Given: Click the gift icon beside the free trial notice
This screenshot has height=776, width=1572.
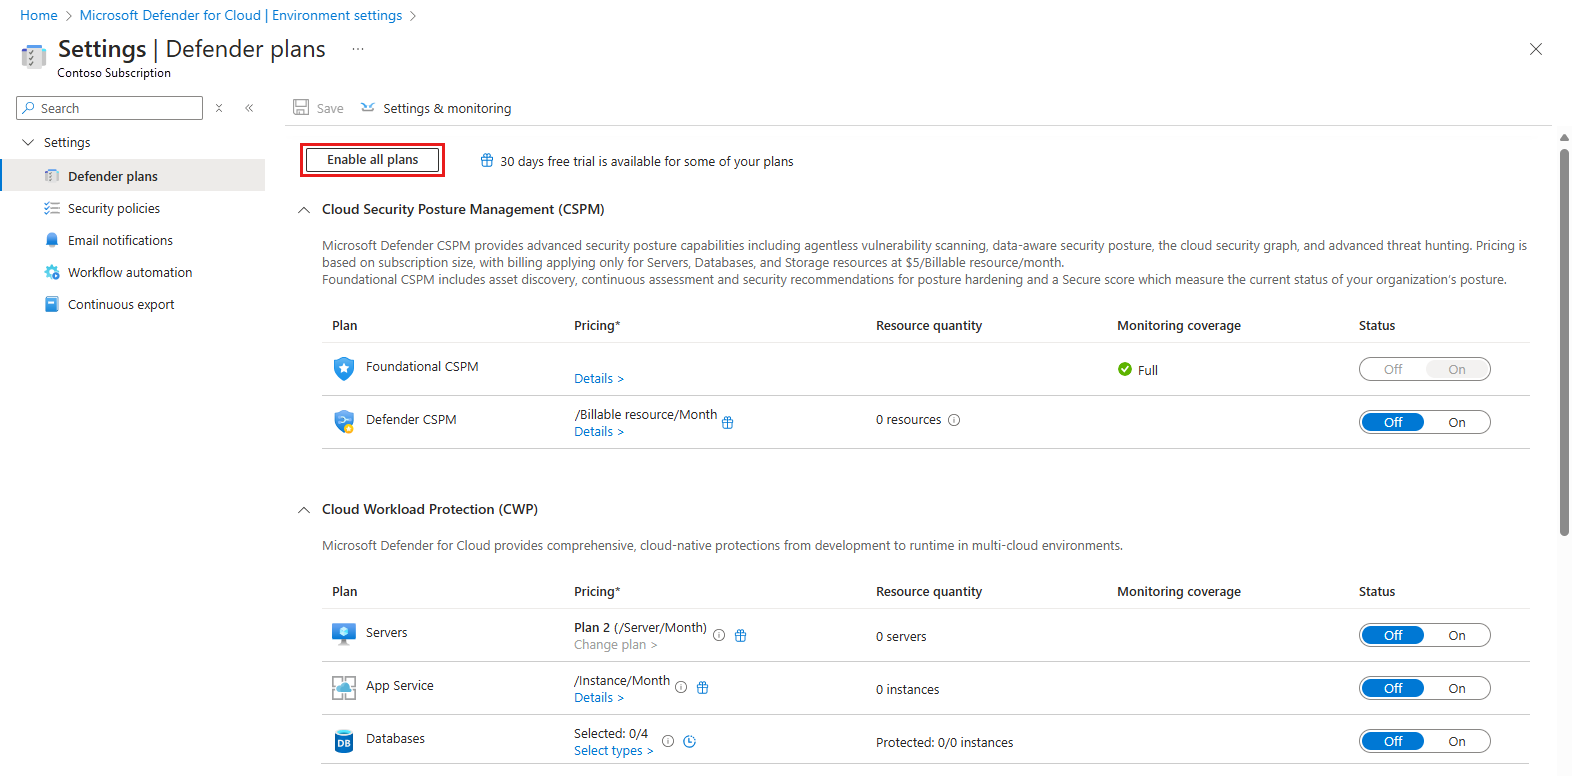Looking at the screenshot, I should [487, 160].
